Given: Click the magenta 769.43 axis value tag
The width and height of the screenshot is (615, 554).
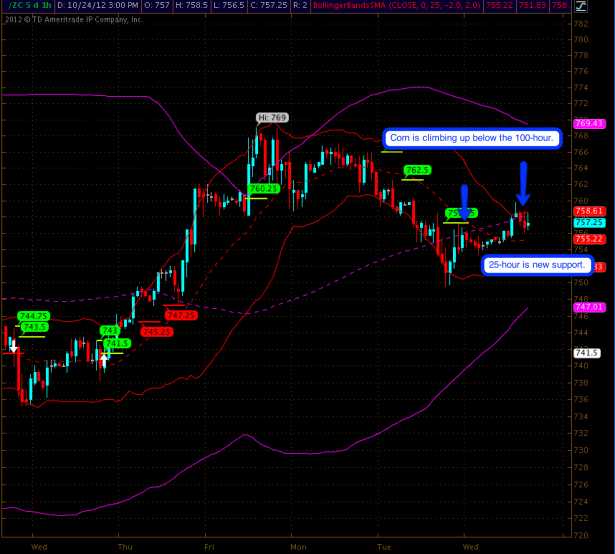Looking at the screenshot, I should (586, 124).
